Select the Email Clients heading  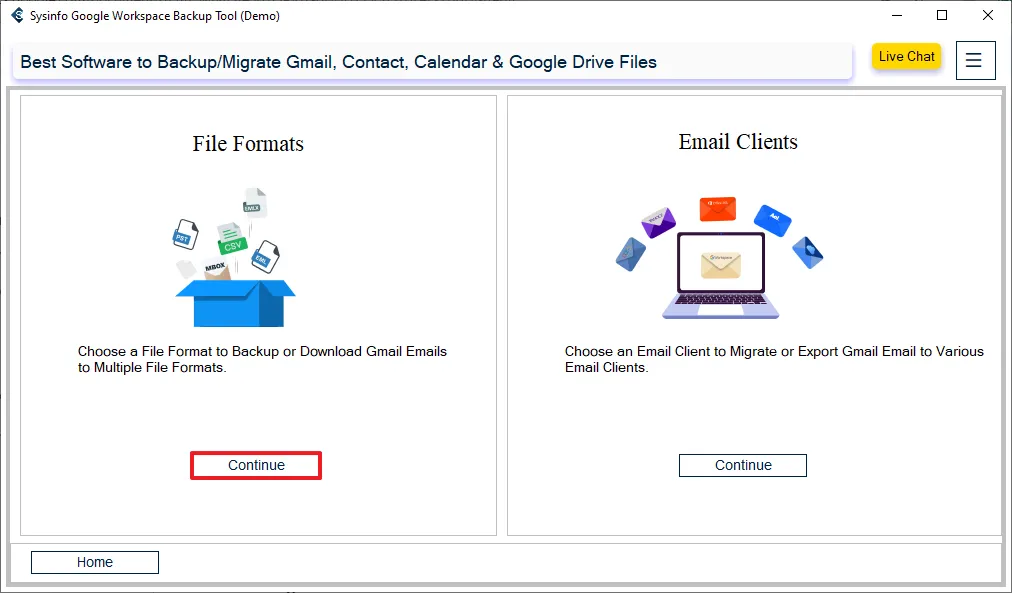pos(738,141)
